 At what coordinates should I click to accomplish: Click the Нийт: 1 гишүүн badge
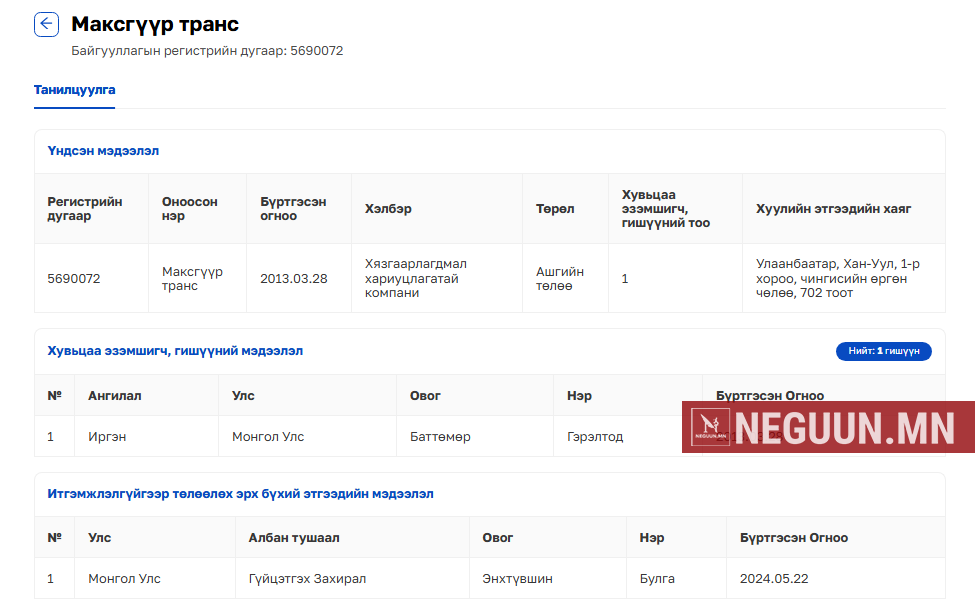pos(883,351)
